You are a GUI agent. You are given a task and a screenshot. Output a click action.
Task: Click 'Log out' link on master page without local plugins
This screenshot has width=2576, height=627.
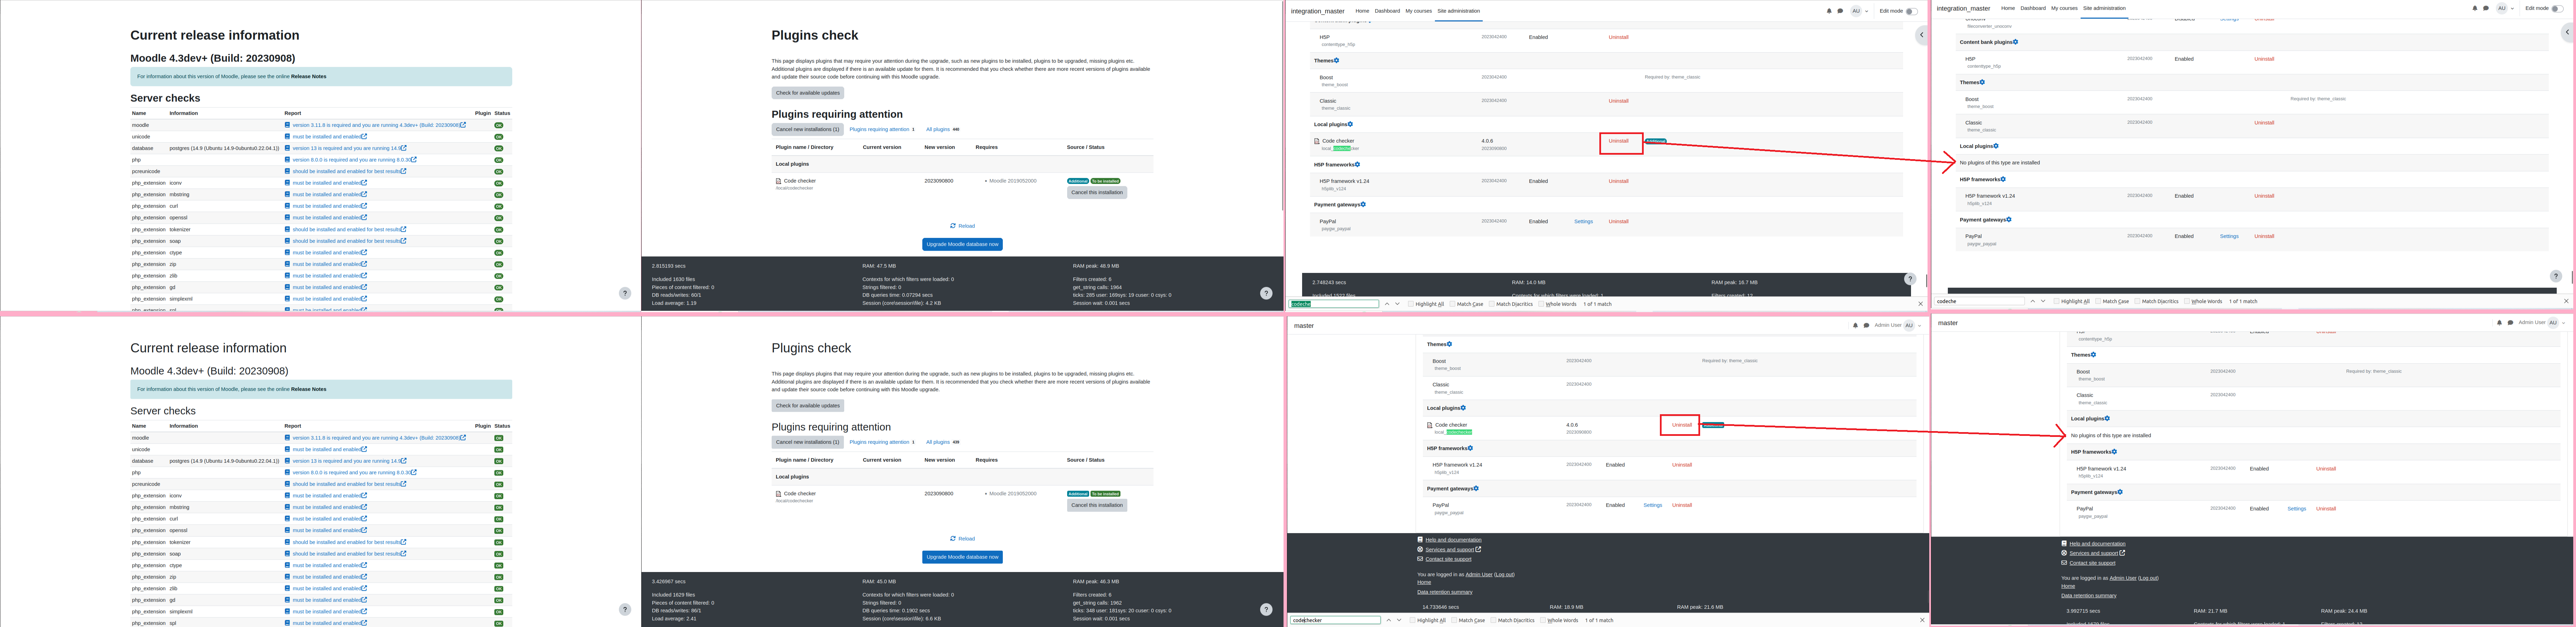(x=2148, y=578)
